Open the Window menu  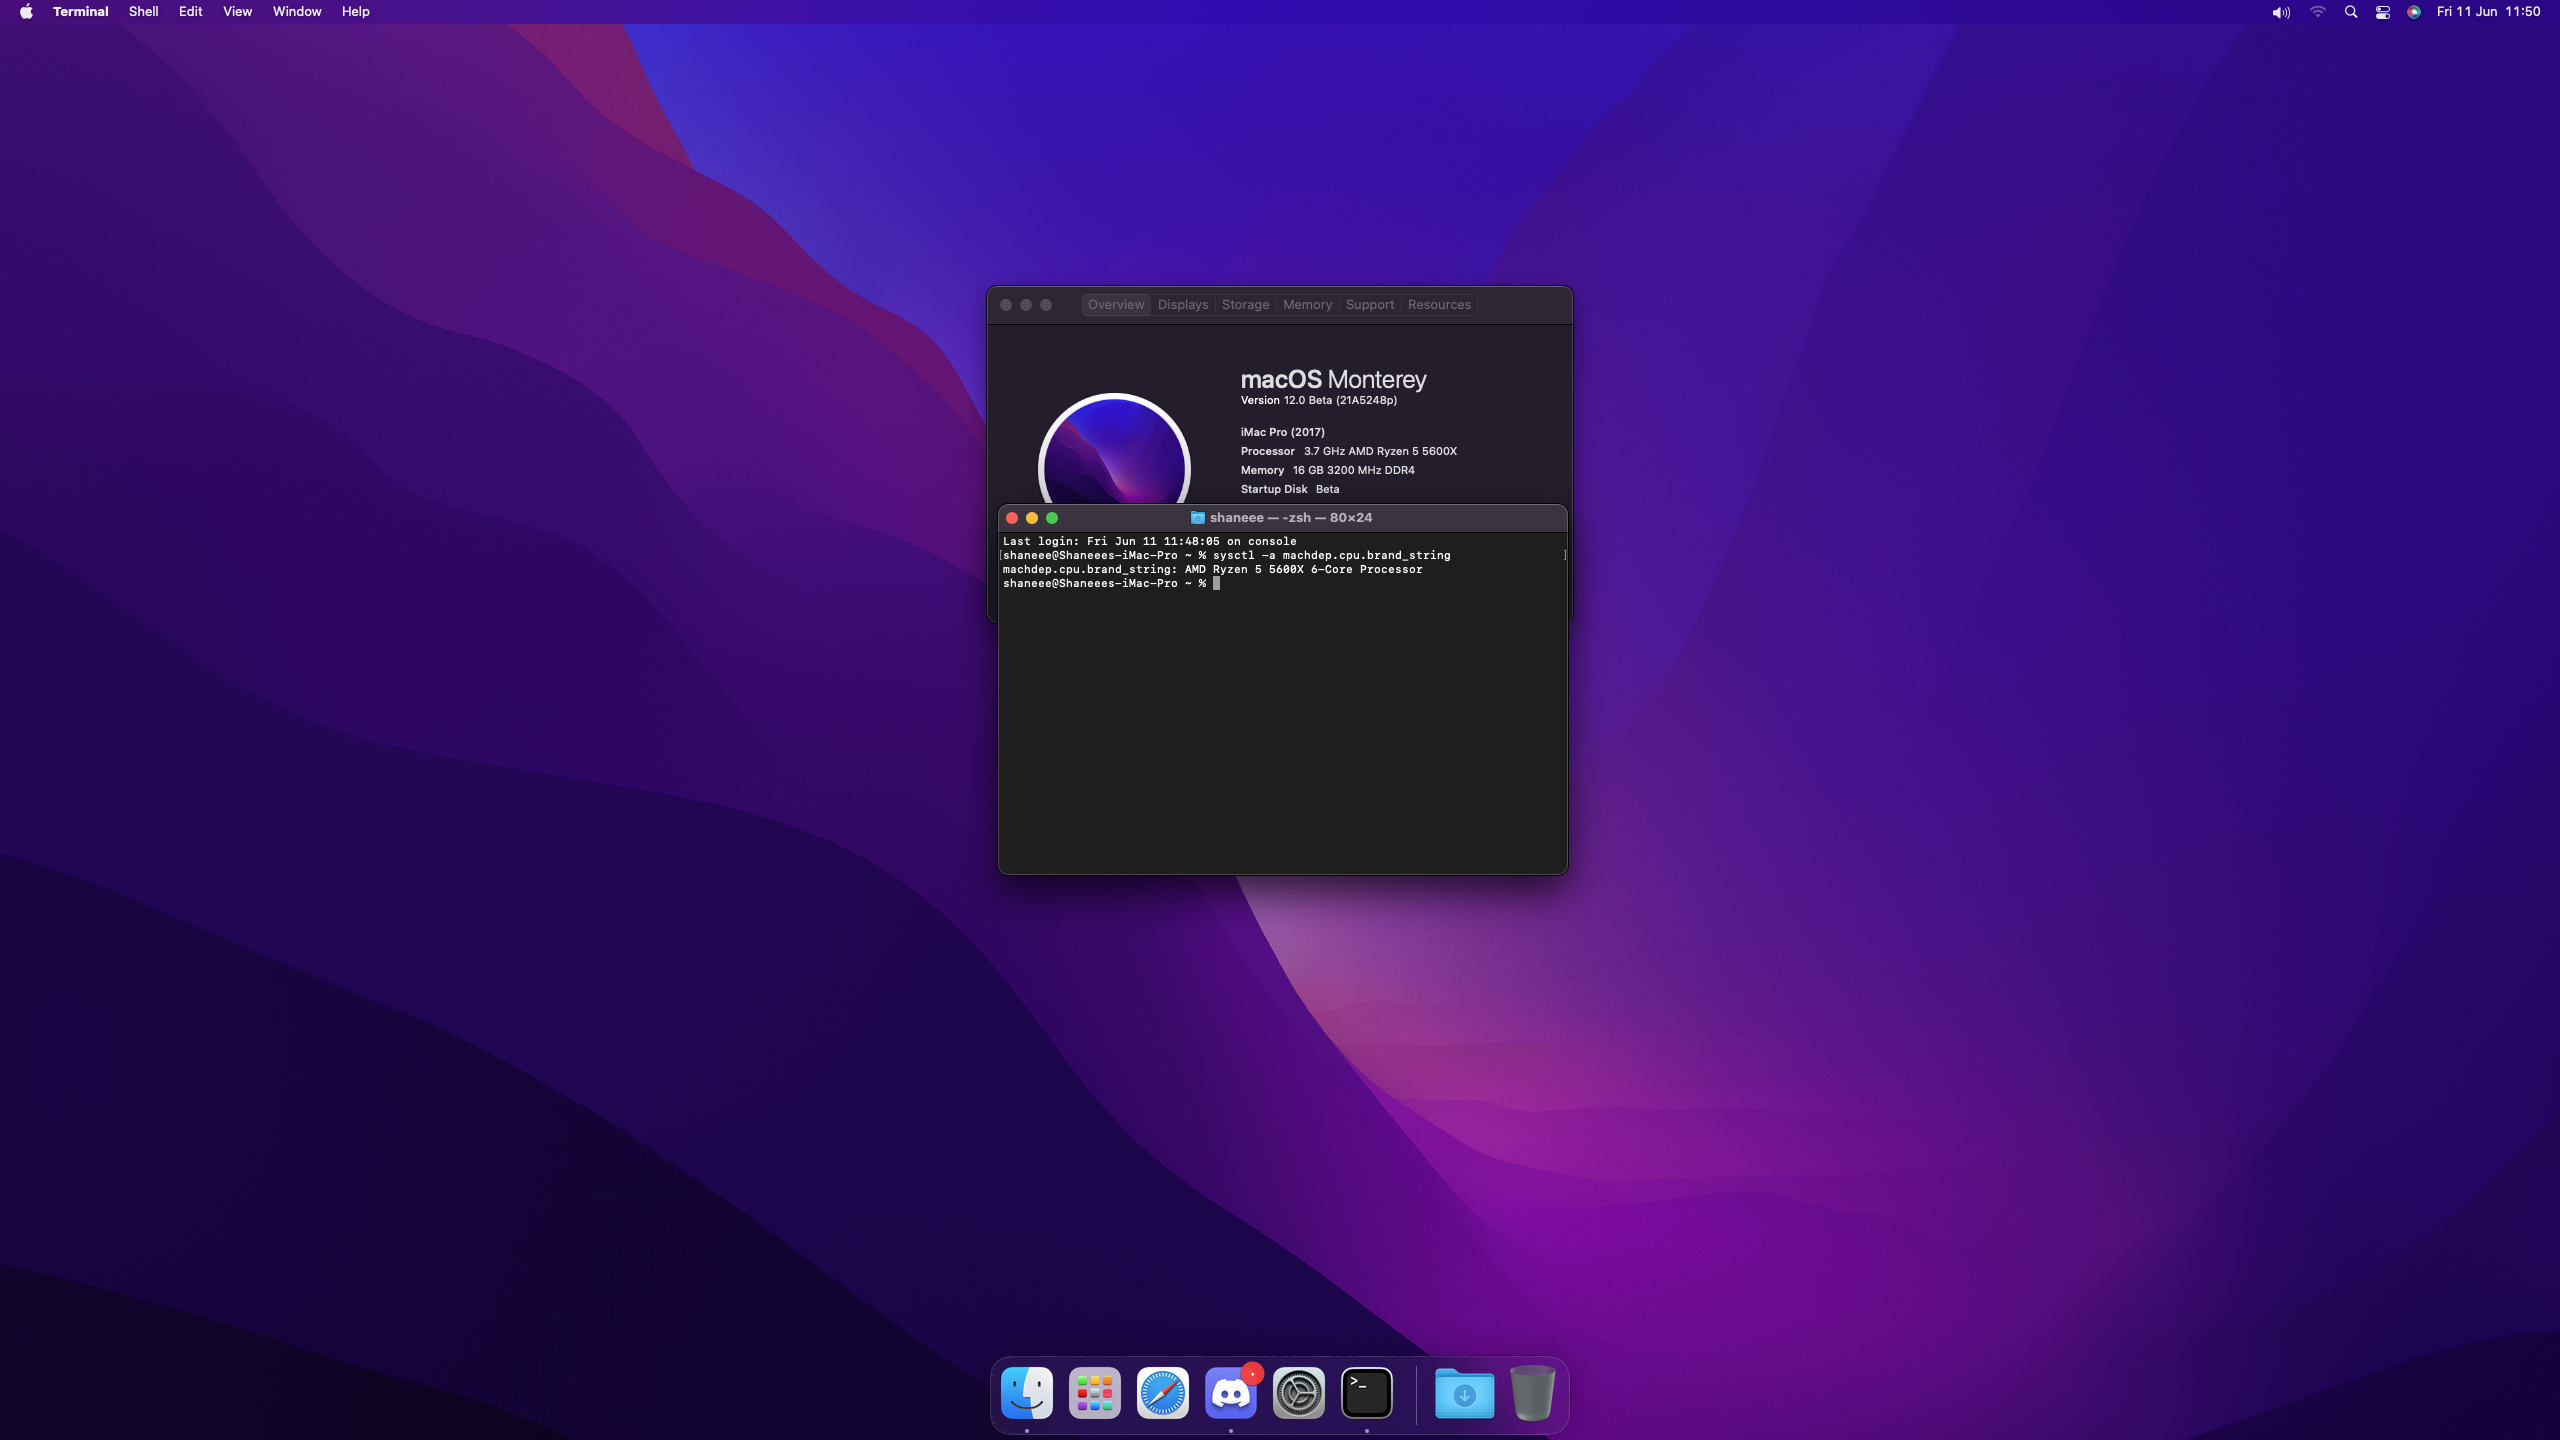coord(297,12)
